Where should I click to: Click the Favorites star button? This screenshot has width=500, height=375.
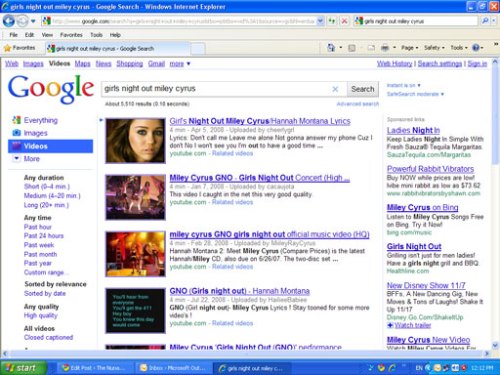coord(19,48)
